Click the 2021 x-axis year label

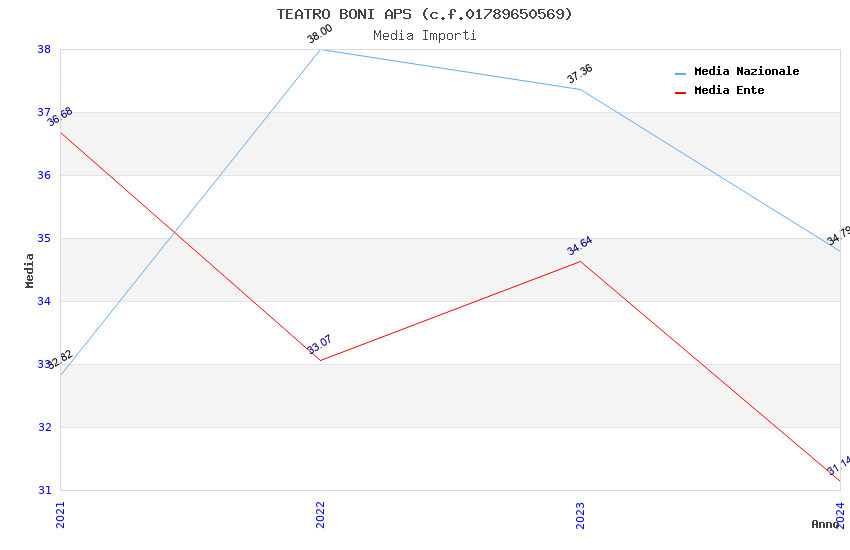click(60, 514)
